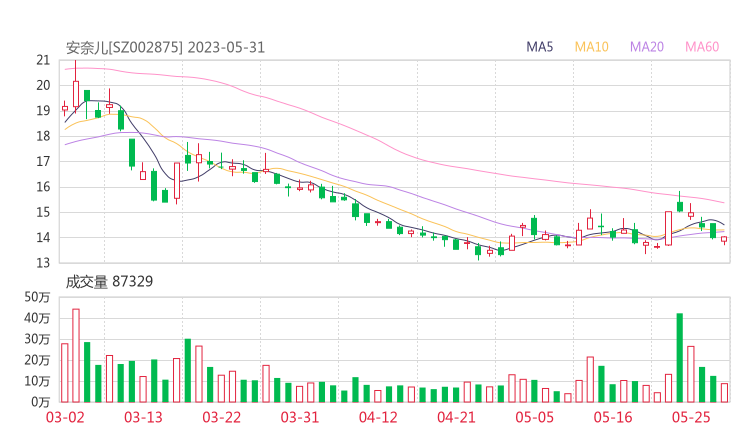
Task: Click the 05-25 date axis label
Action: 691,417
